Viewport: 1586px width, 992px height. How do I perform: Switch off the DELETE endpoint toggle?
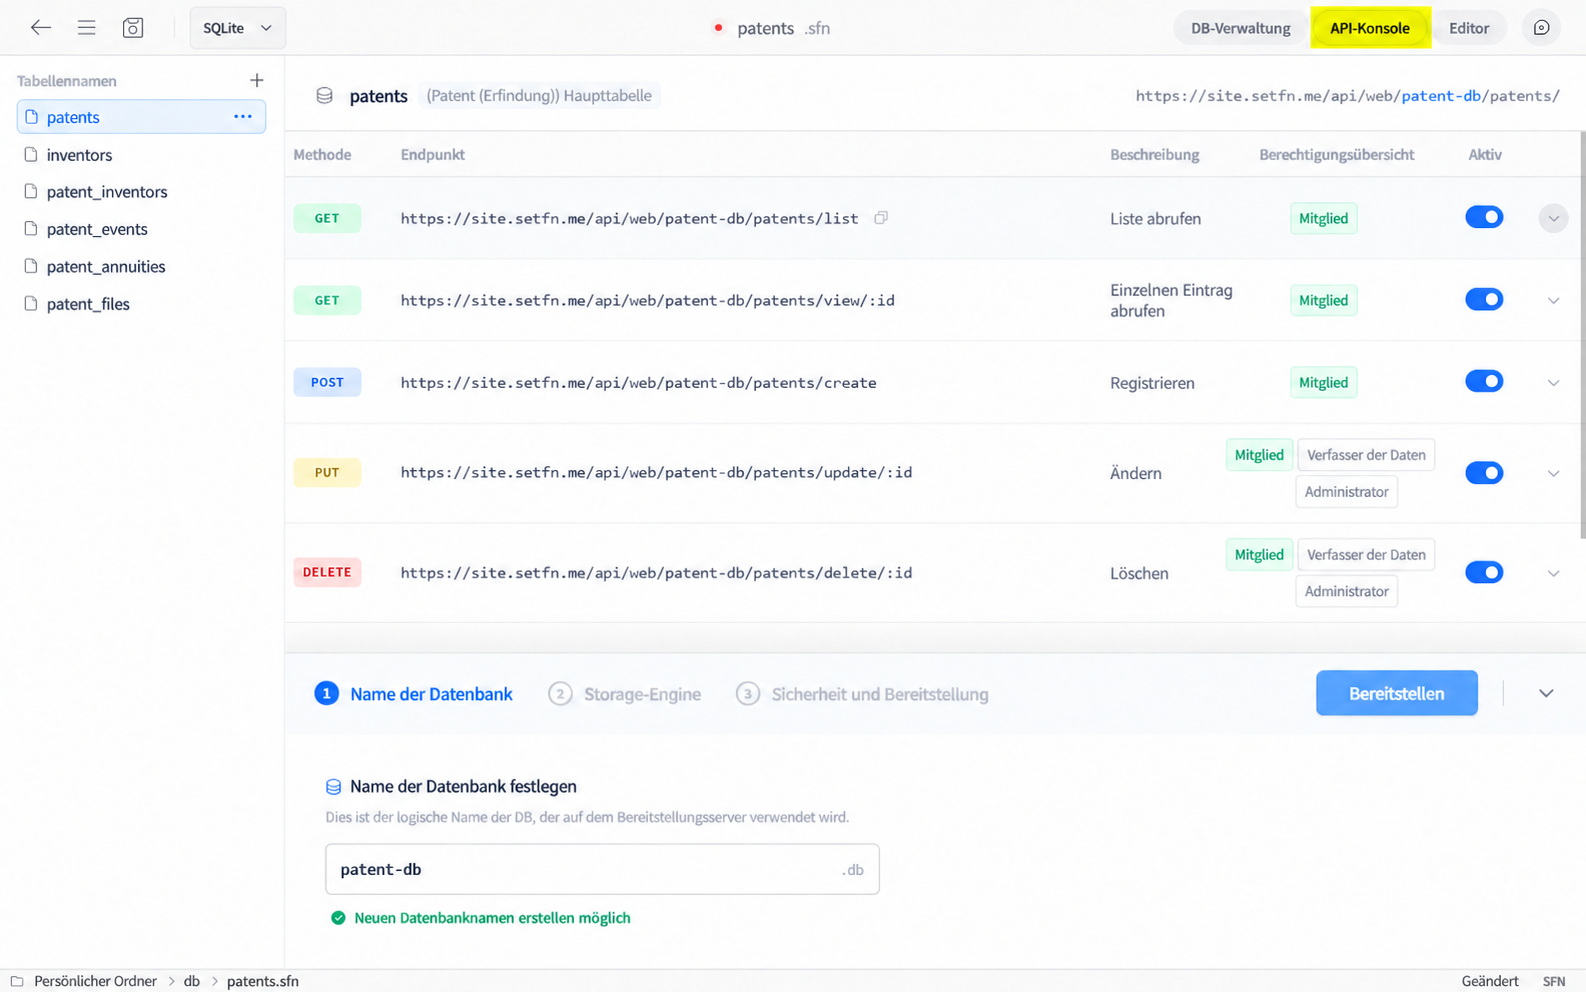(1484, 572)
